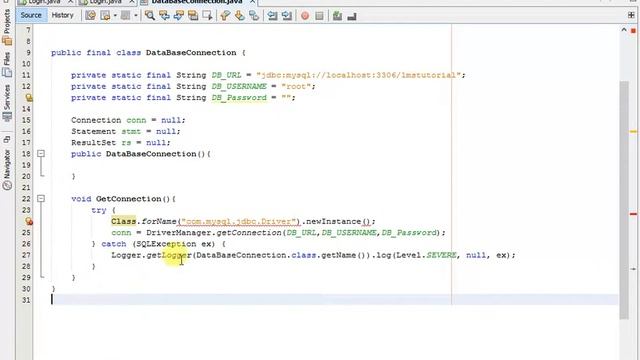Toggle Rectangular Selection mode
This screenshot has height=360, width=640.
(207, 16)
